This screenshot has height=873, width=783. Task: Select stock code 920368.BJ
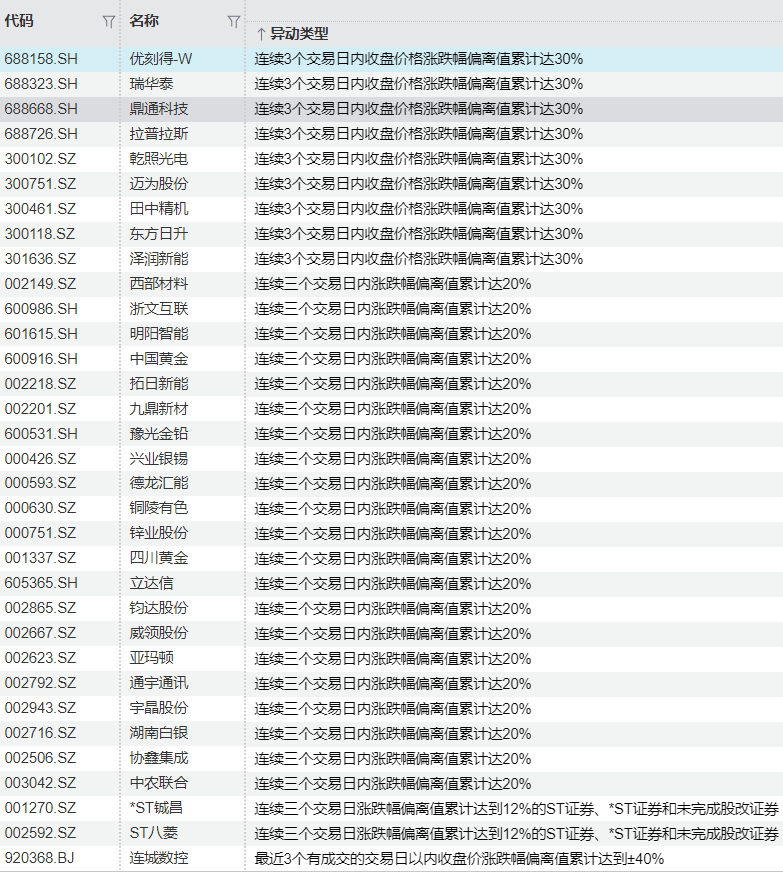(x=40, y=859)
